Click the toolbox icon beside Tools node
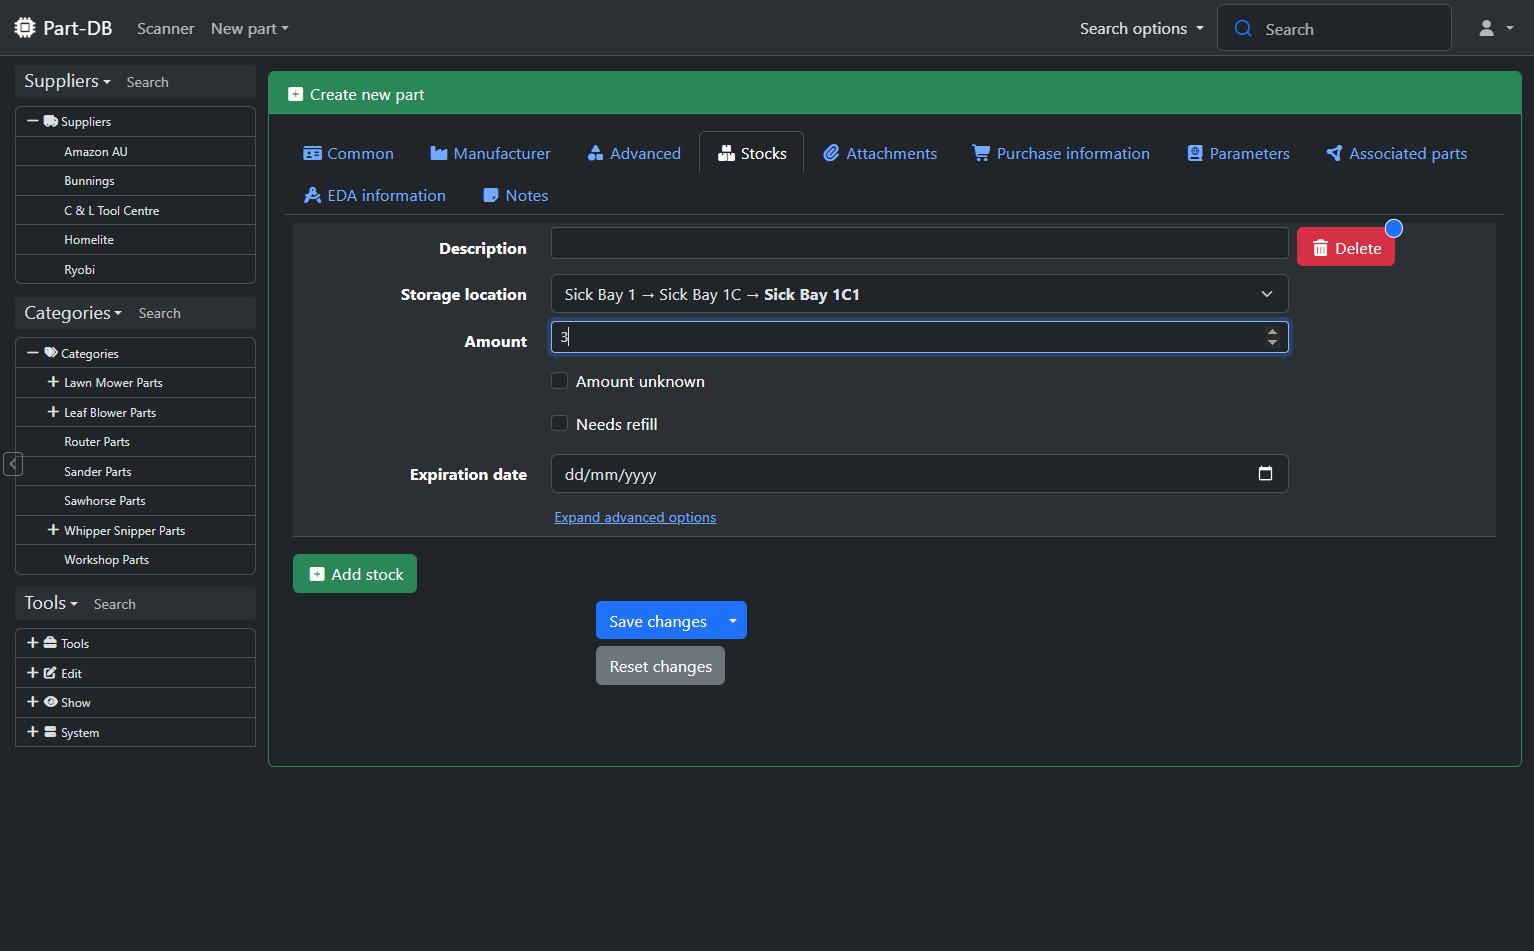Viewport: 1534px width, 951px height. click(x=50, y=643)
